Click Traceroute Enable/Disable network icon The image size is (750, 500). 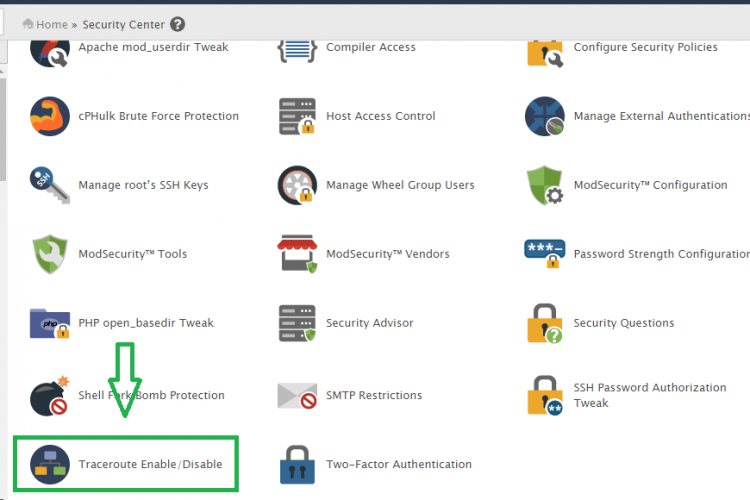[50, 465]
